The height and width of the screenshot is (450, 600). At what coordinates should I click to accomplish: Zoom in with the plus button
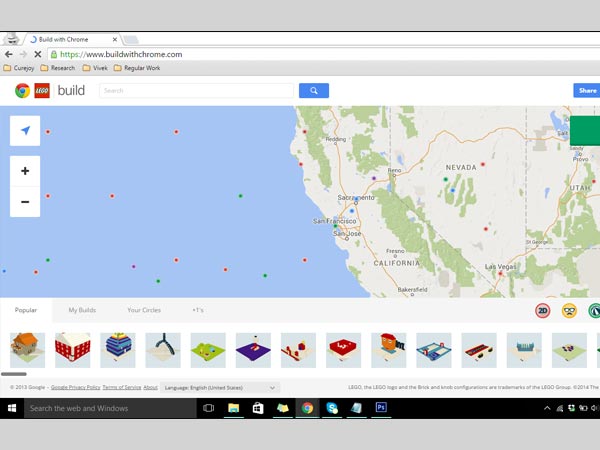[25, 171]
